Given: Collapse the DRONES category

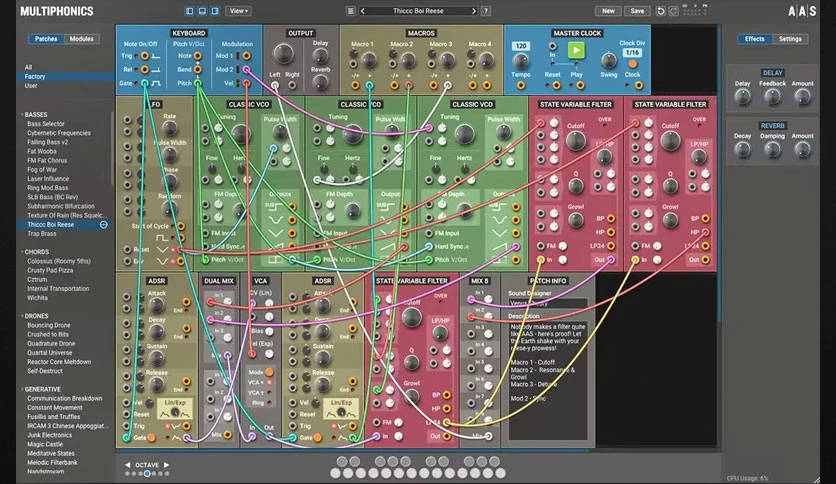Looking at the screenshot, I should (36, 316).
